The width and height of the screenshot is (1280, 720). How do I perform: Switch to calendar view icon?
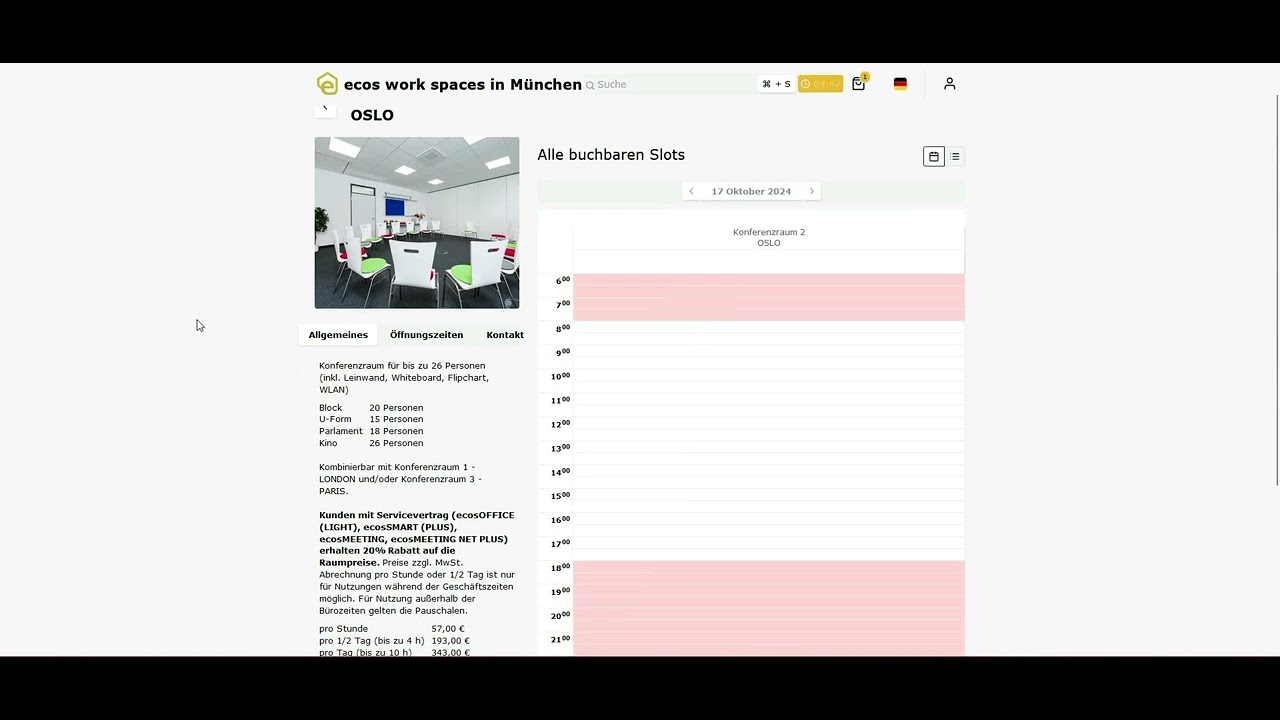(x=934, y=157)
